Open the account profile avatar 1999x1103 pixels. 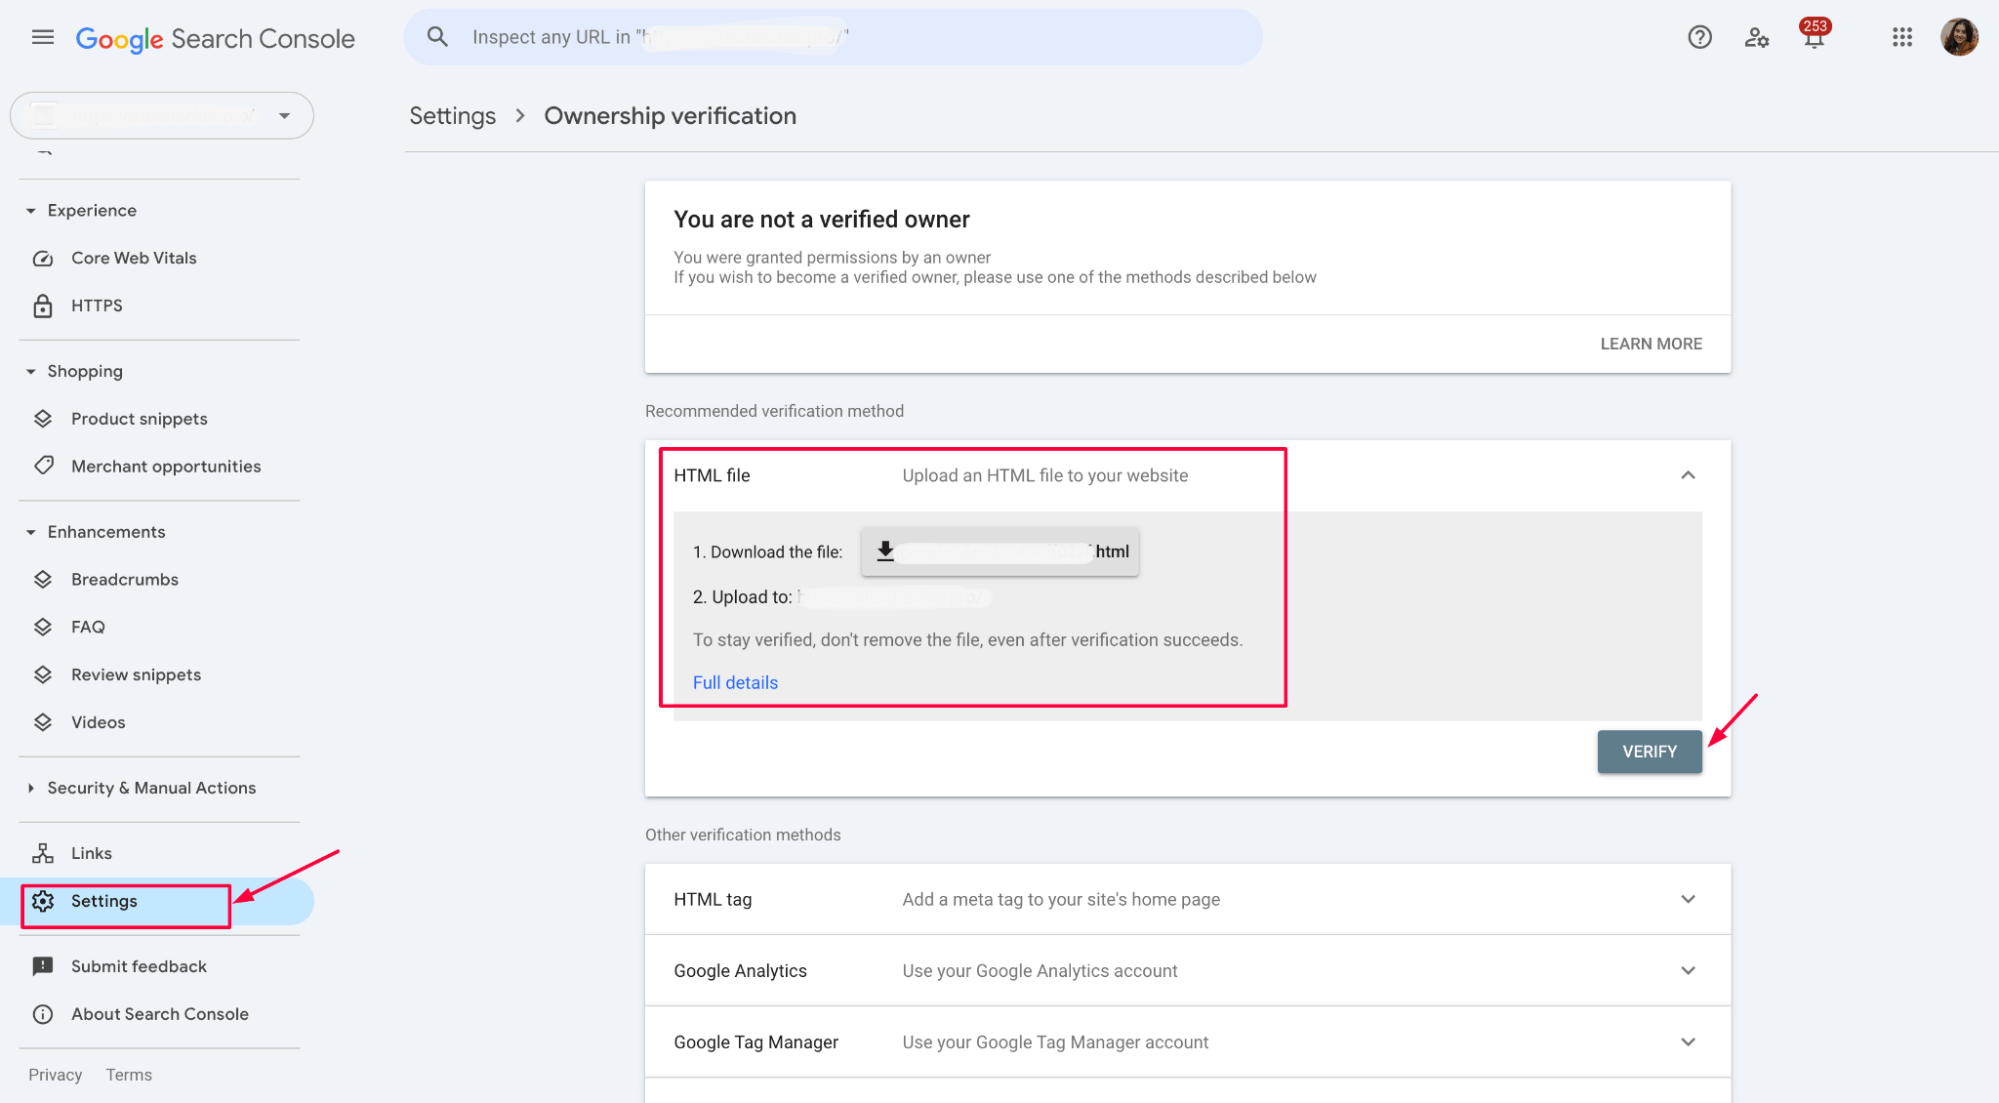click(x=1959, y=37)
